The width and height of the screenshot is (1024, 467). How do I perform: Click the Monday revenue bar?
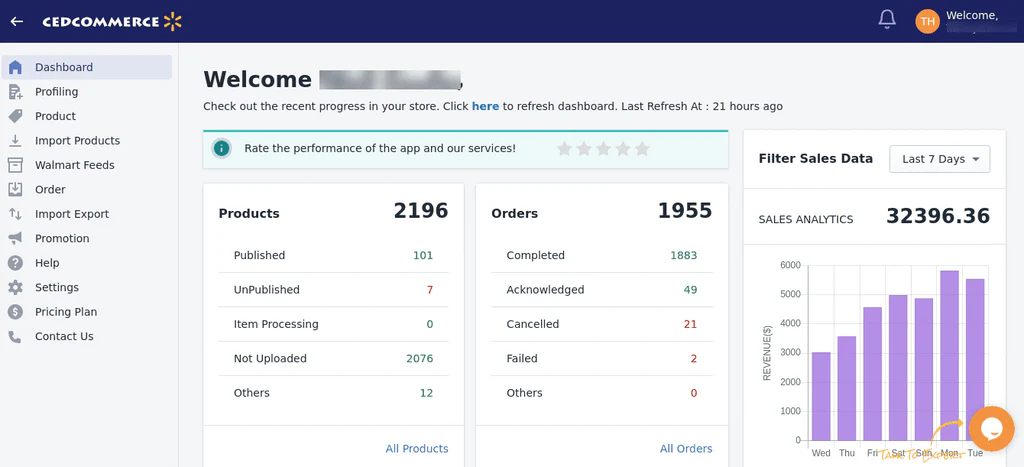(x=949, y=355)
